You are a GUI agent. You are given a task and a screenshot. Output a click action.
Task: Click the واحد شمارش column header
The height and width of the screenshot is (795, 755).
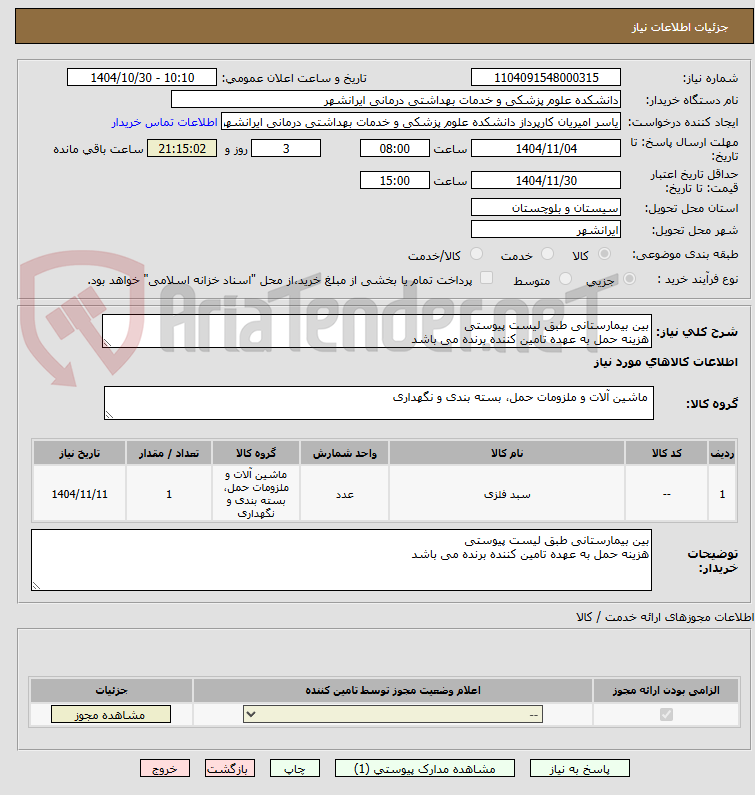click(344, 453)
